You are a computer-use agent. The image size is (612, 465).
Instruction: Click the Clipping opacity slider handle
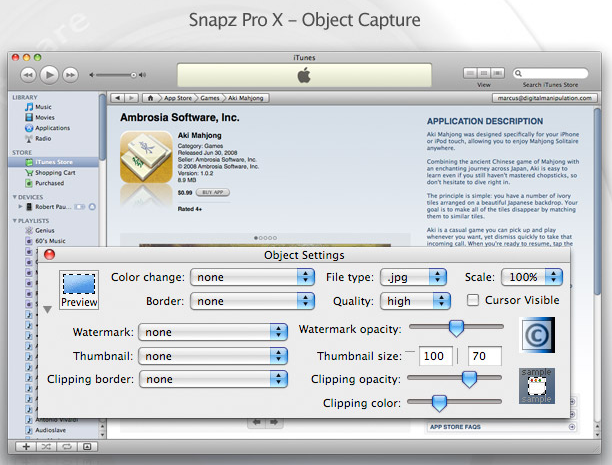point(469,379)
